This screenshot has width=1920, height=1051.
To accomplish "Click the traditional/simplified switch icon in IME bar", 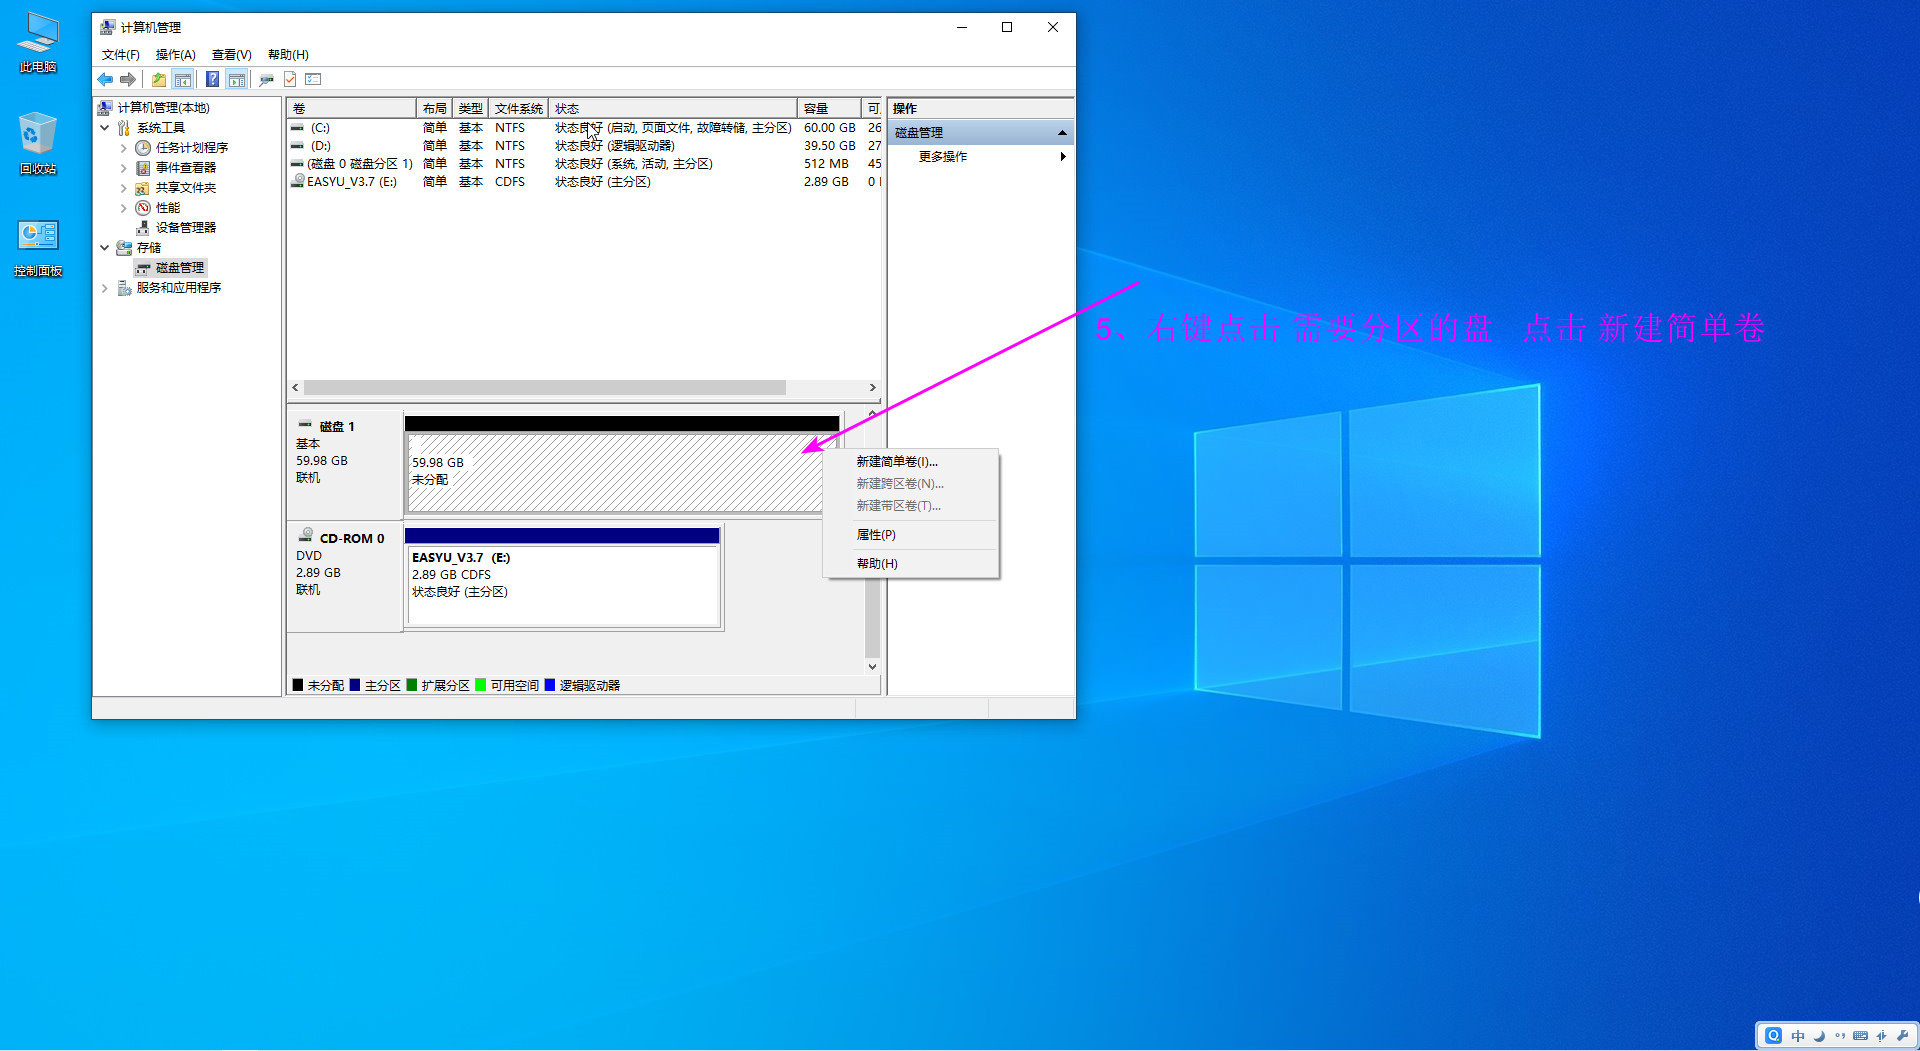I will point(1881,1036).
